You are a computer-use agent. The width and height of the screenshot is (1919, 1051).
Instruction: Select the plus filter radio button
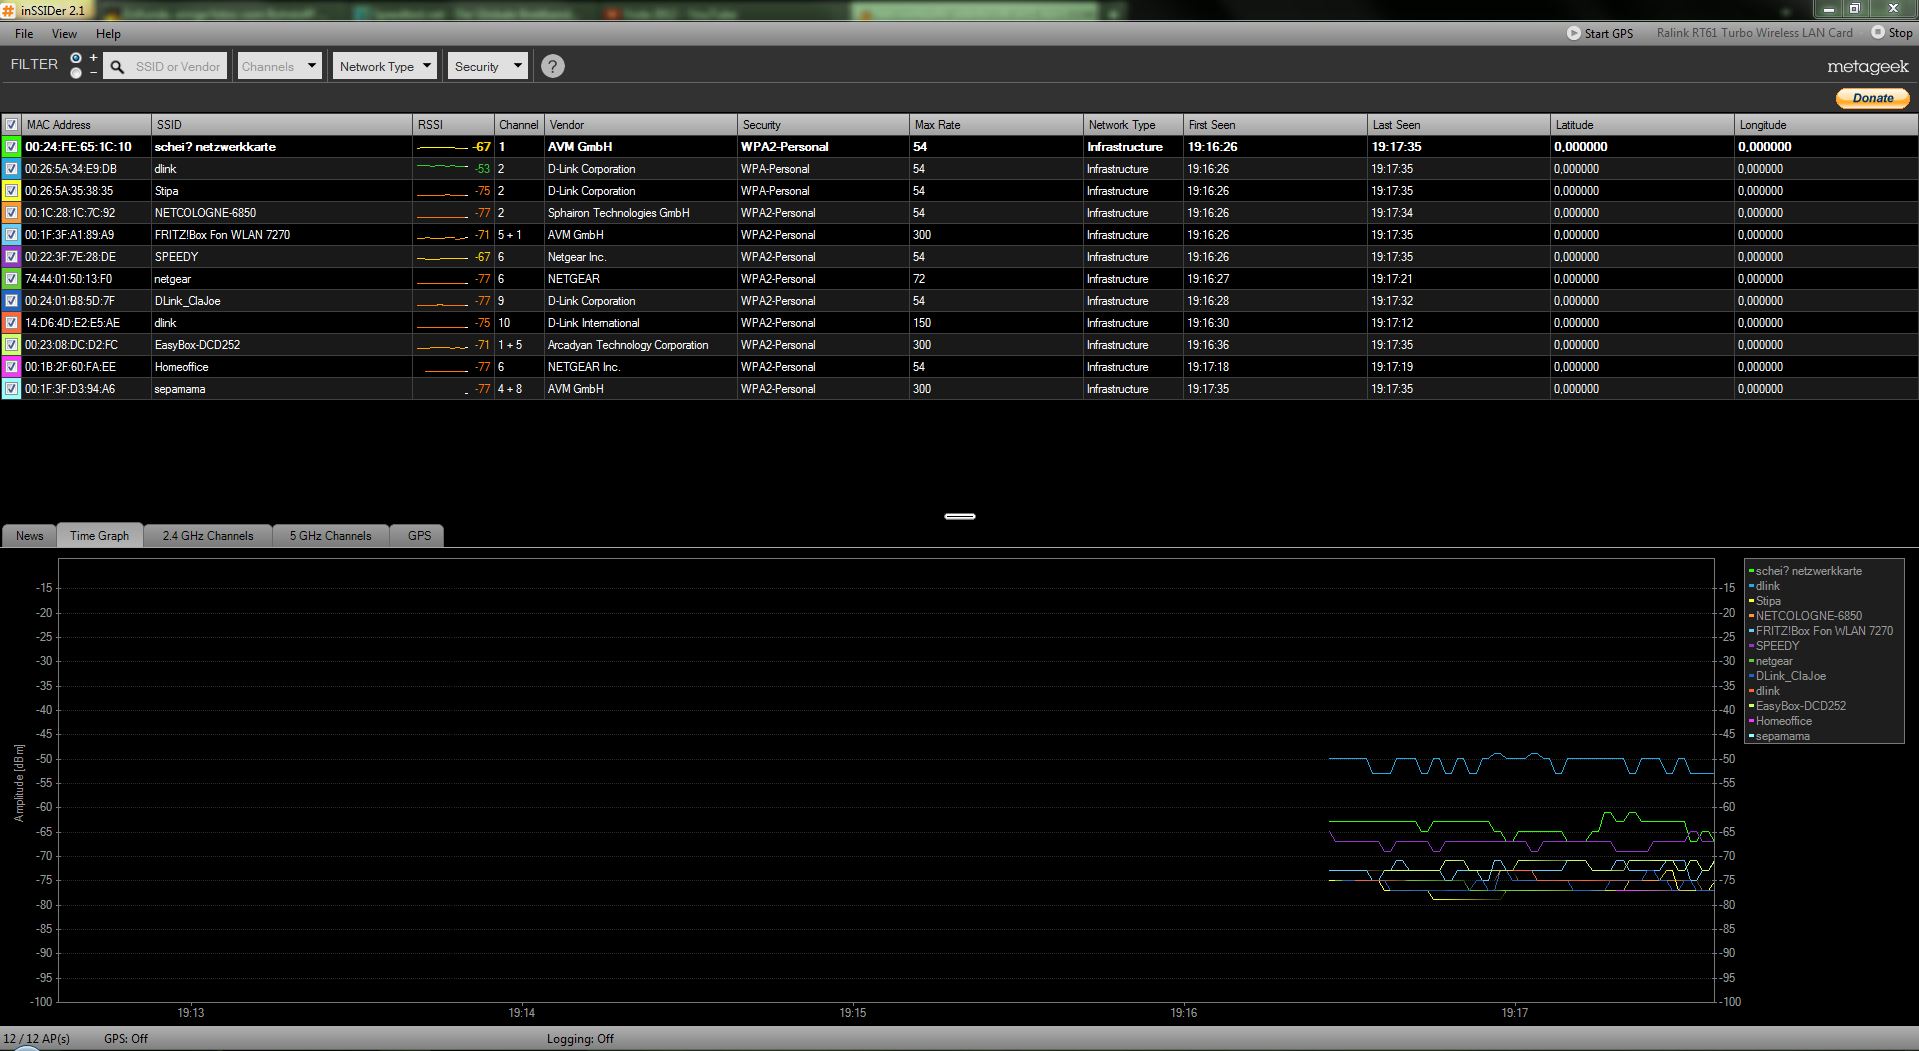(76, 58)
